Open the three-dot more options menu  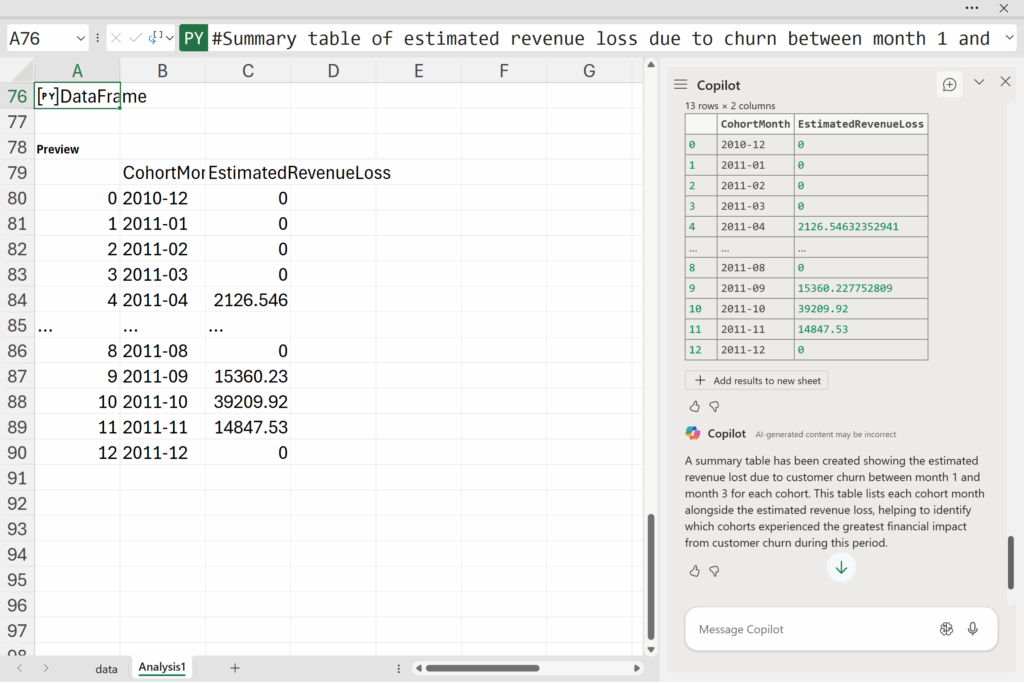pyautogui.click(x=972, y=8)
